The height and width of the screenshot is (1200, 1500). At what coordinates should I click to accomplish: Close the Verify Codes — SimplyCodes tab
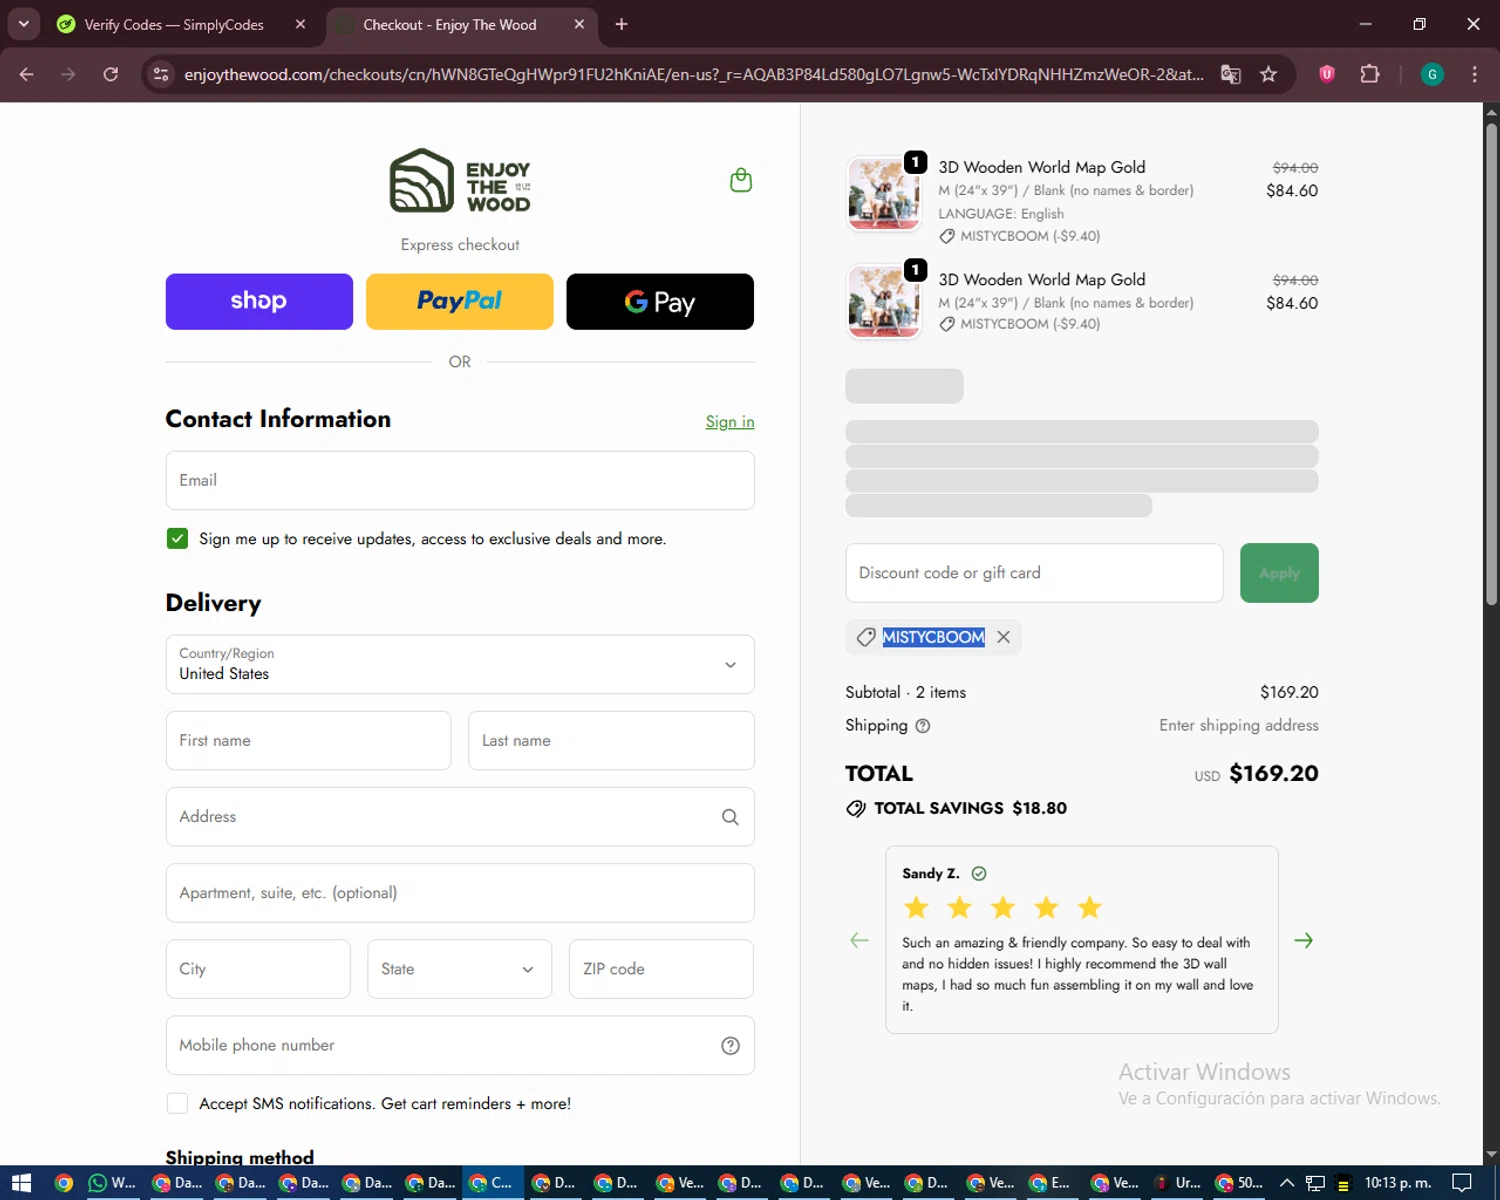pyautogui.click(x=300, y=24)
